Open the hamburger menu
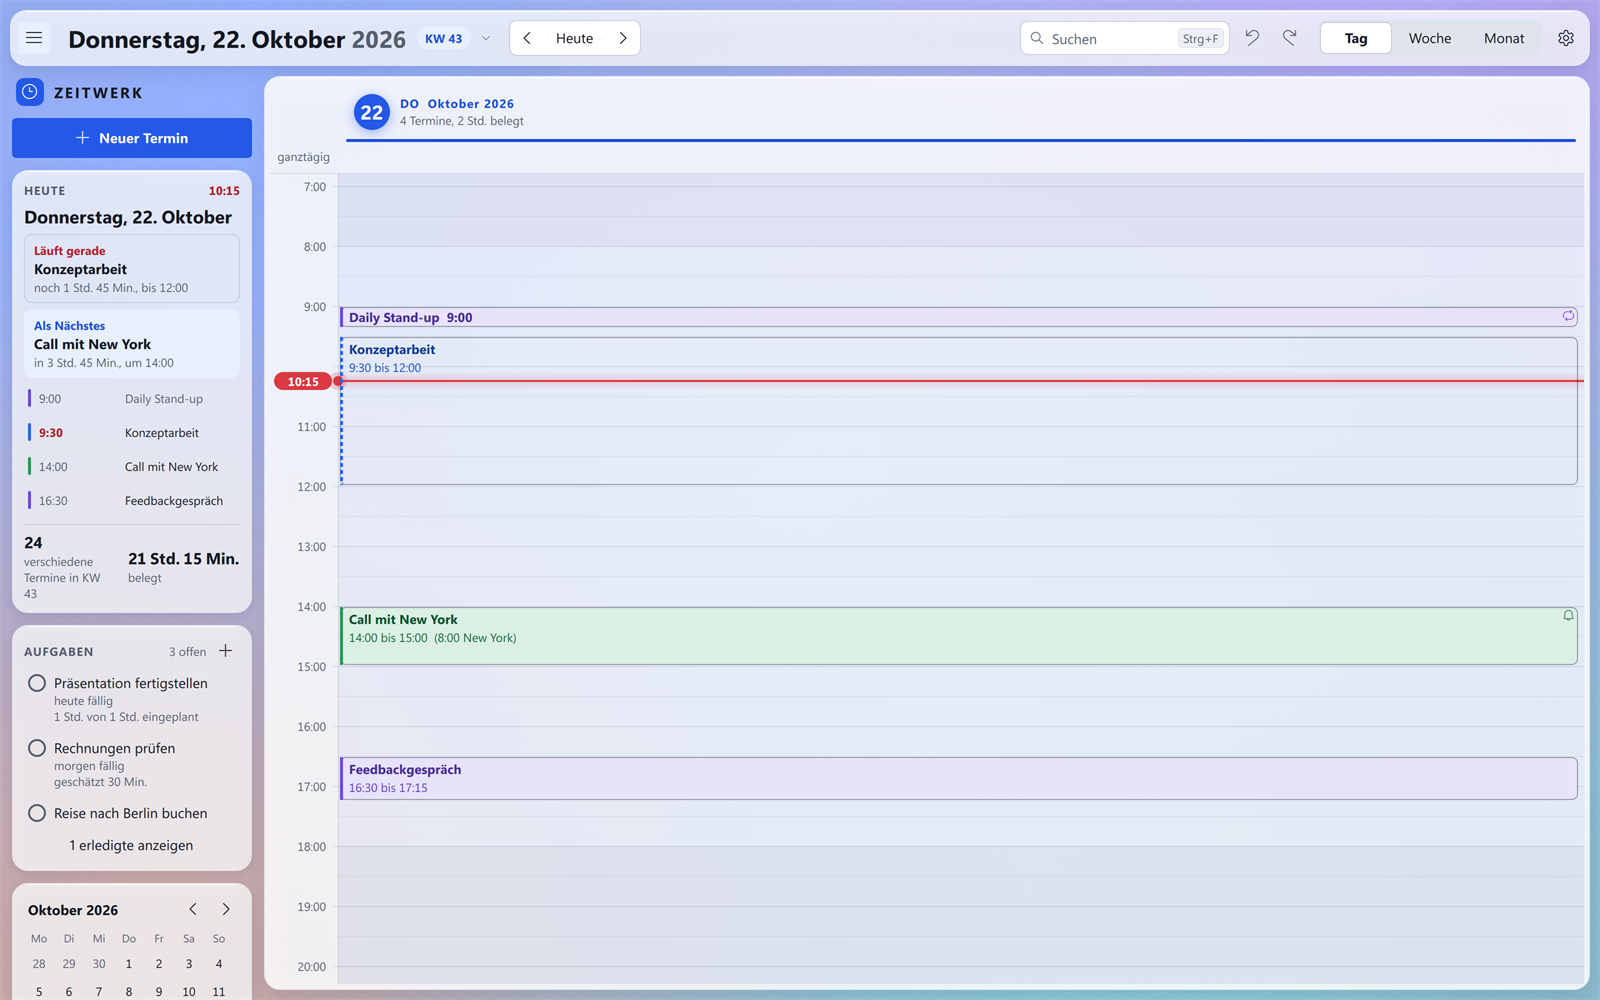The image size is (1600, 1000). pyautogui.click(x=34, y=38)
